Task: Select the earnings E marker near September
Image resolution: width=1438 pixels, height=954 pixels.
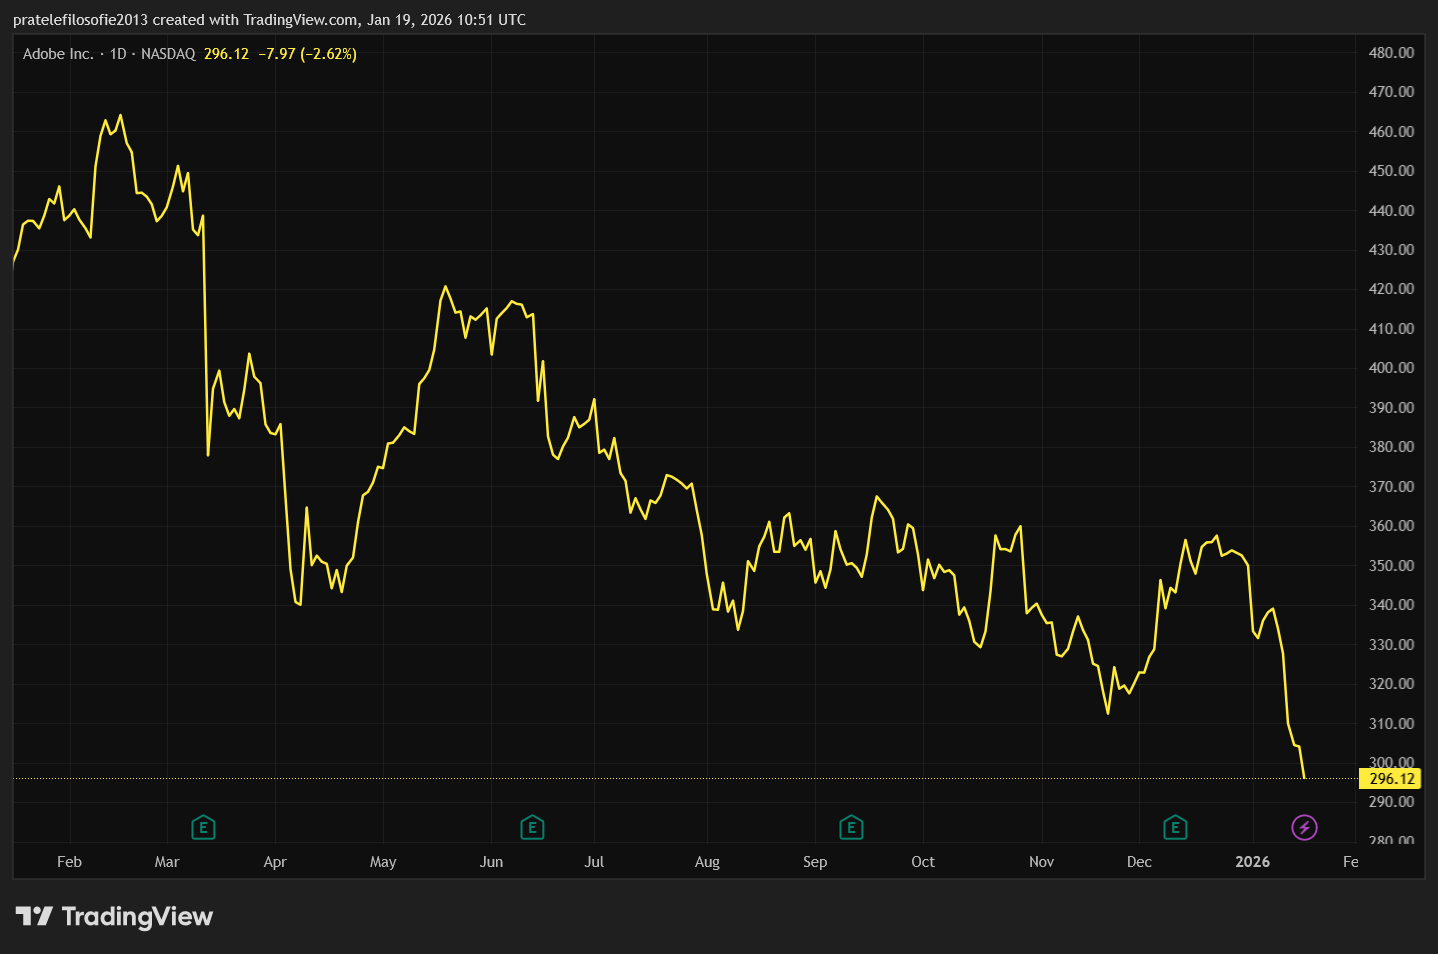Action: (851, 827)
